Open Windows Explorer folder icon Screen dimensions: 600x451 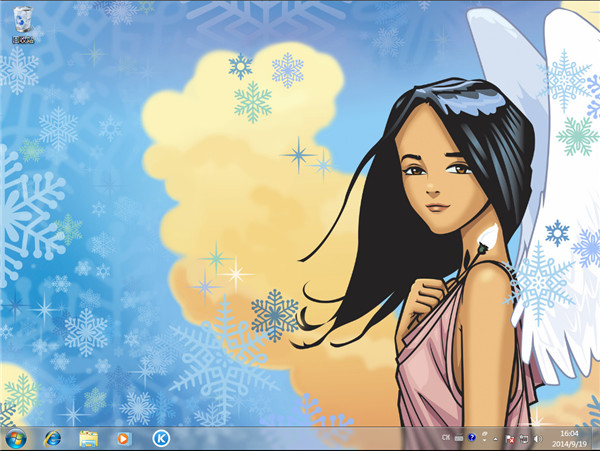pyautogui.click(x=88, y=438)
